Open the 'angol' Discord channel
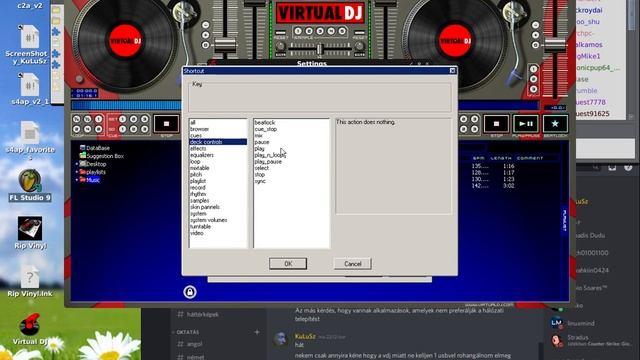The width and height of the screenshot is (640, 360). [x=190, y=344]
